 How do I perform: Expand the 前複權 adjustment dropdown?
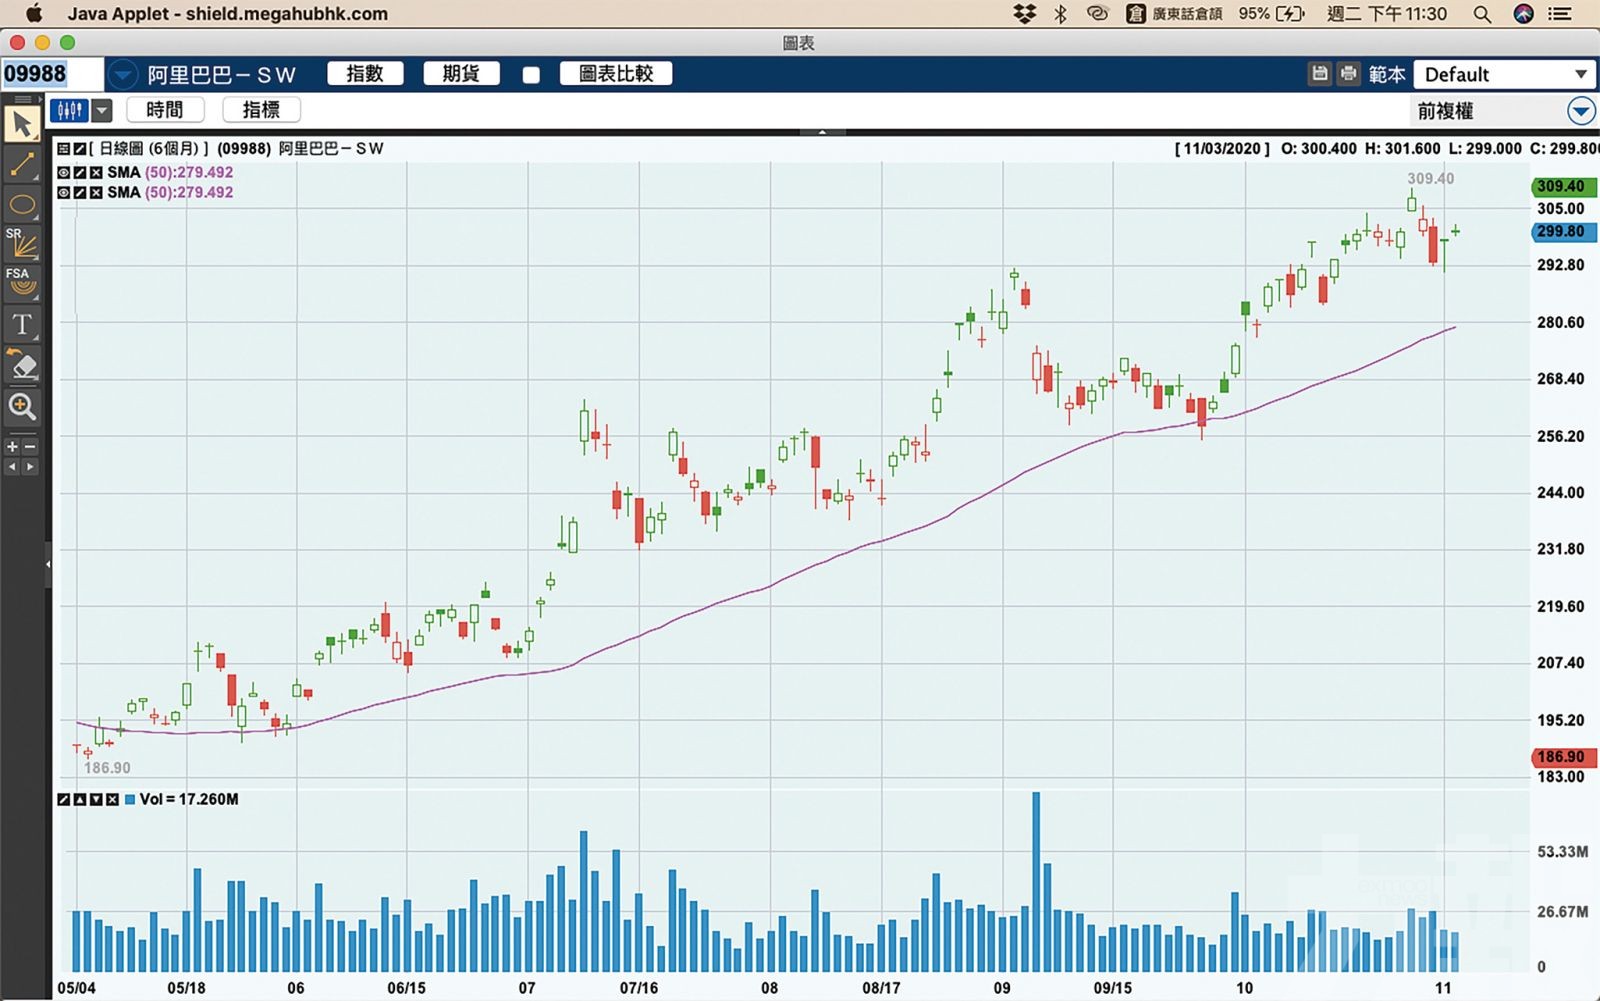tap(1581, 111)
